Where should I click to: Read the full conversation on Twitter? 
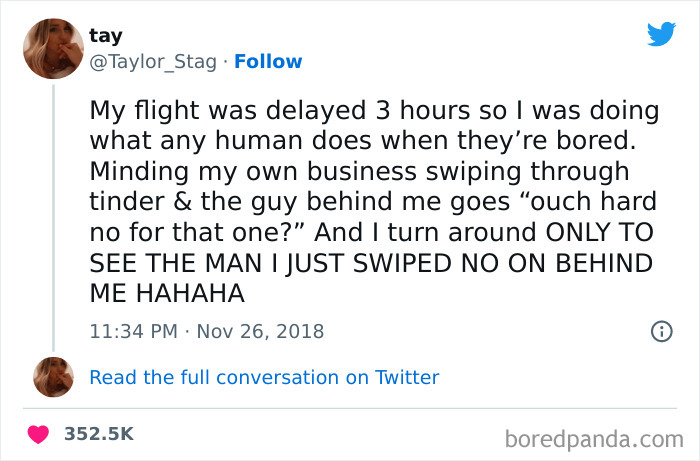click(x=264, y=377)
